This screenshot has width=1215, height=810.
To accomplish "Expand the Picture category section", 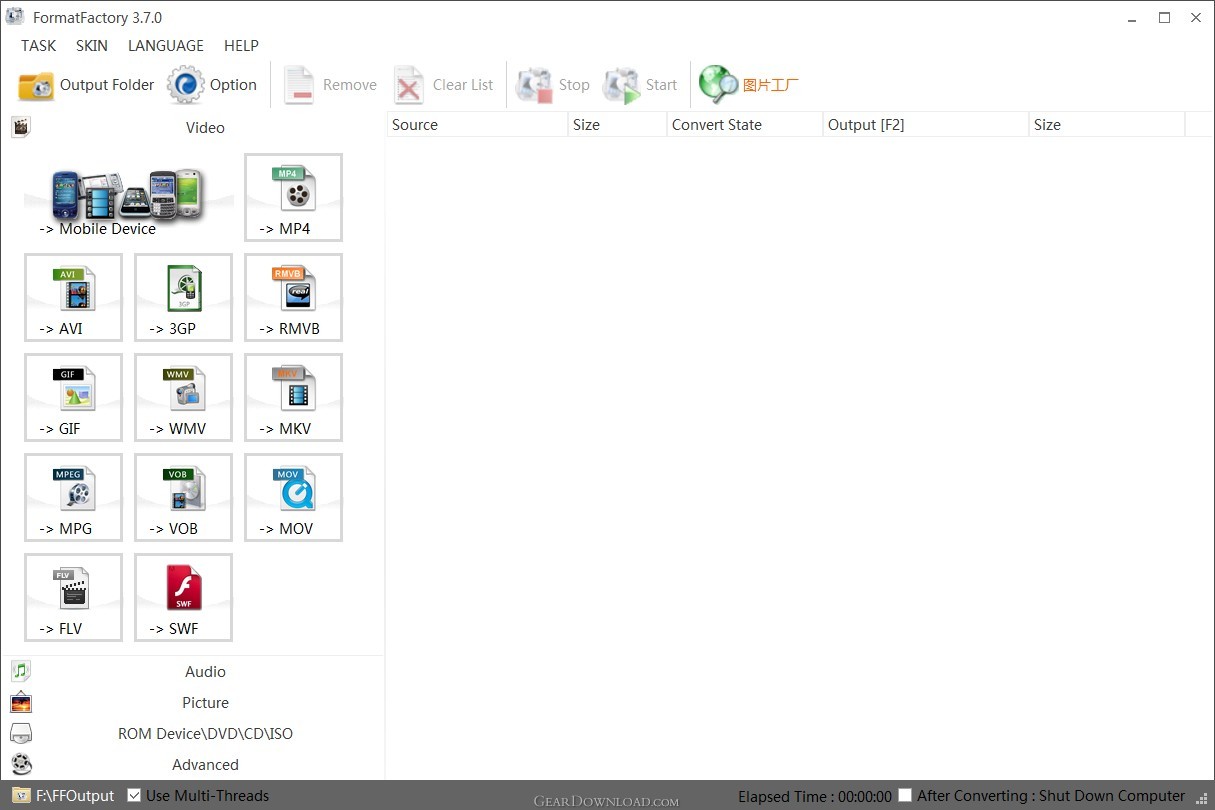I will coord(193,702).
